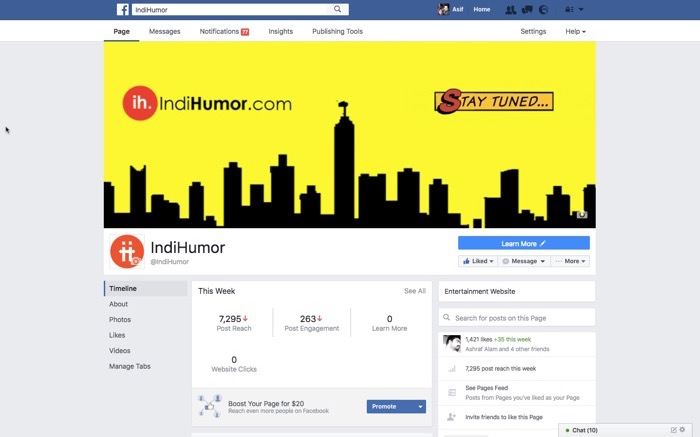Click the invite friends person icon
The height and width of the screenshot is (437, 700).
(451, 417)
